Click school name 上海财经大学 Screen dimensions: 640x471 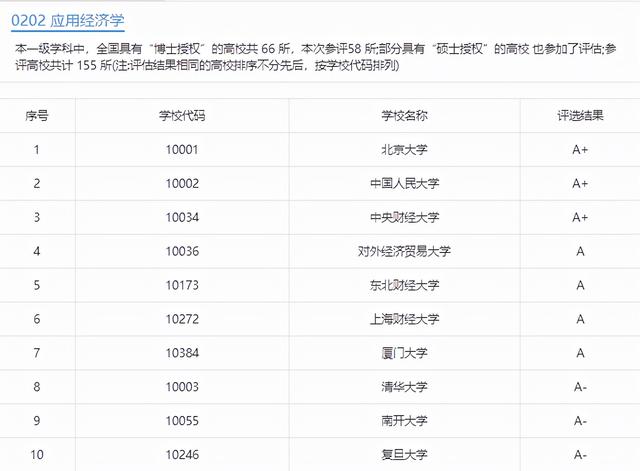pyautogui.click(x=404, y=319)
